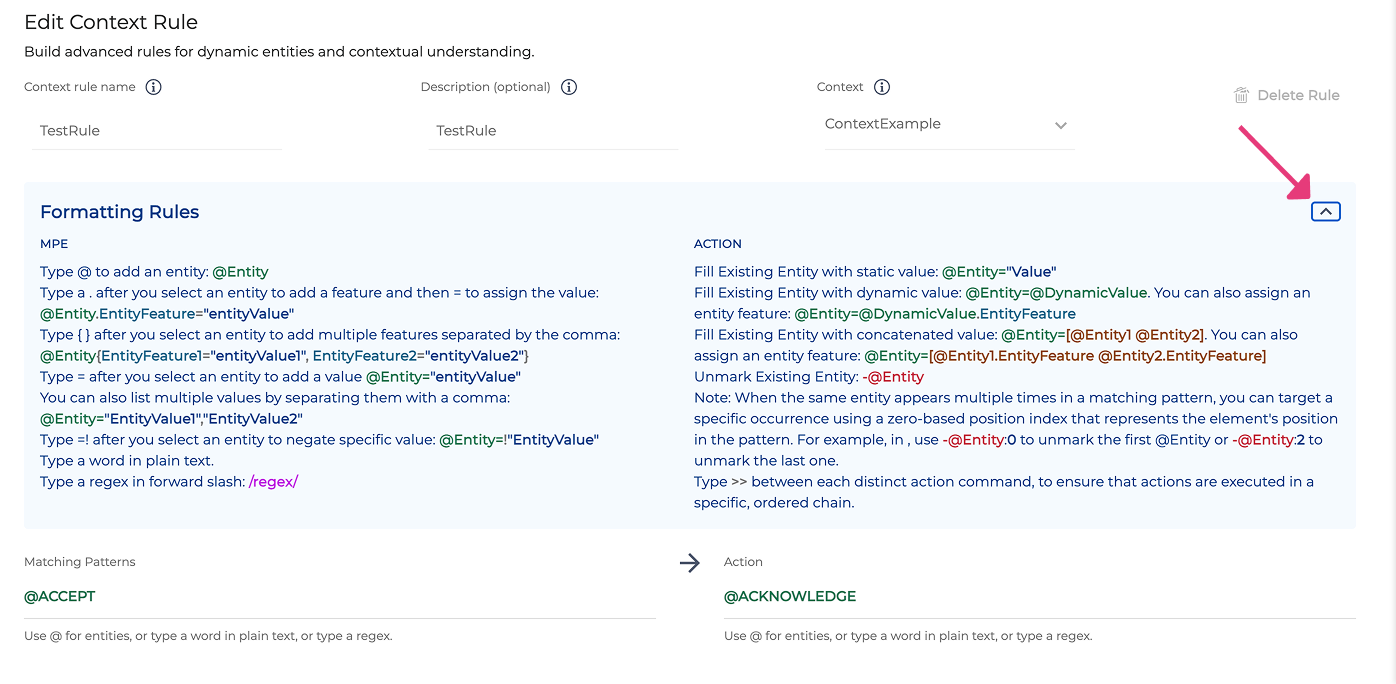Click into the Description text field
This screenshot has height=684, width=1396.
tap(552, 131)
